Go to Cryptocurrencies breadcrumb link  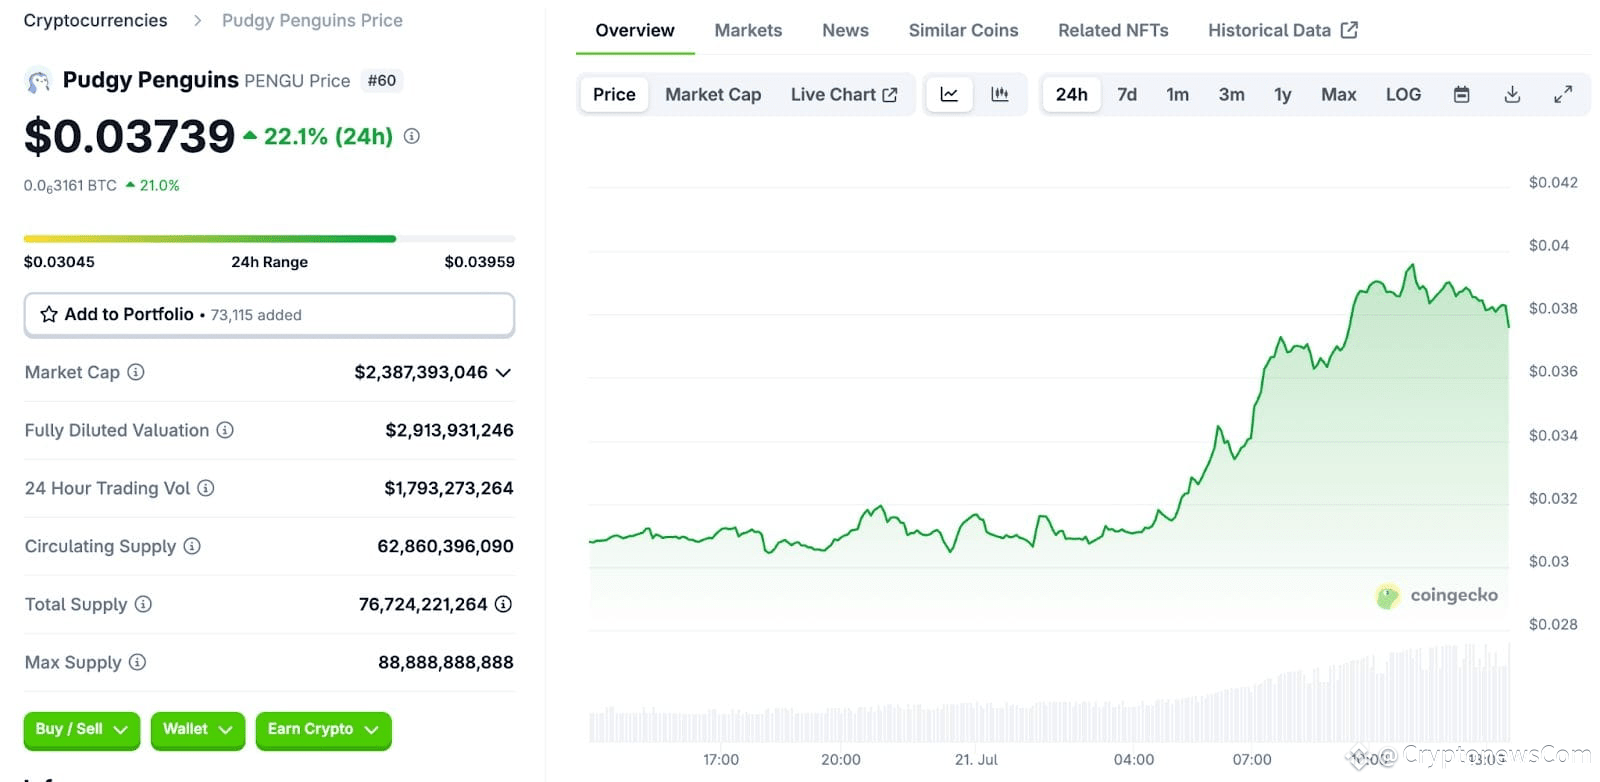pyautogui.click(x=96, y=20)
